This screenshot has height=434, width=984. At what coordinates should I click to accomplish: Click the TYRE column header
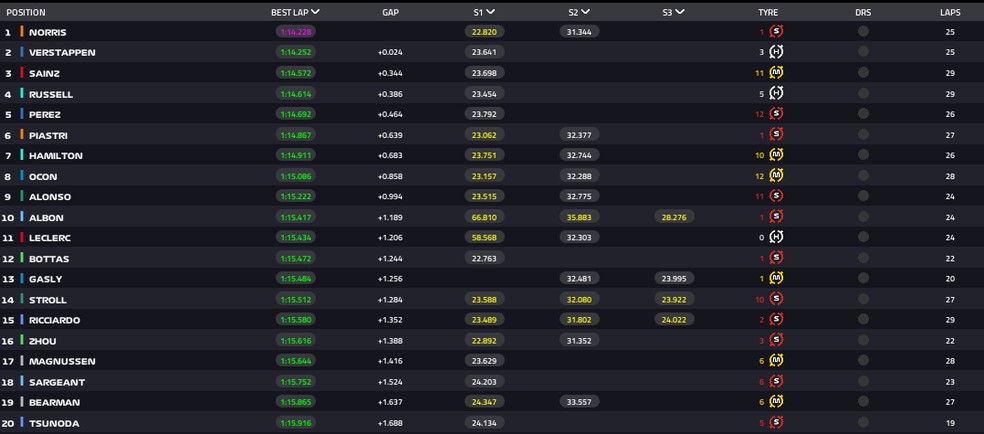coord(768,13)
